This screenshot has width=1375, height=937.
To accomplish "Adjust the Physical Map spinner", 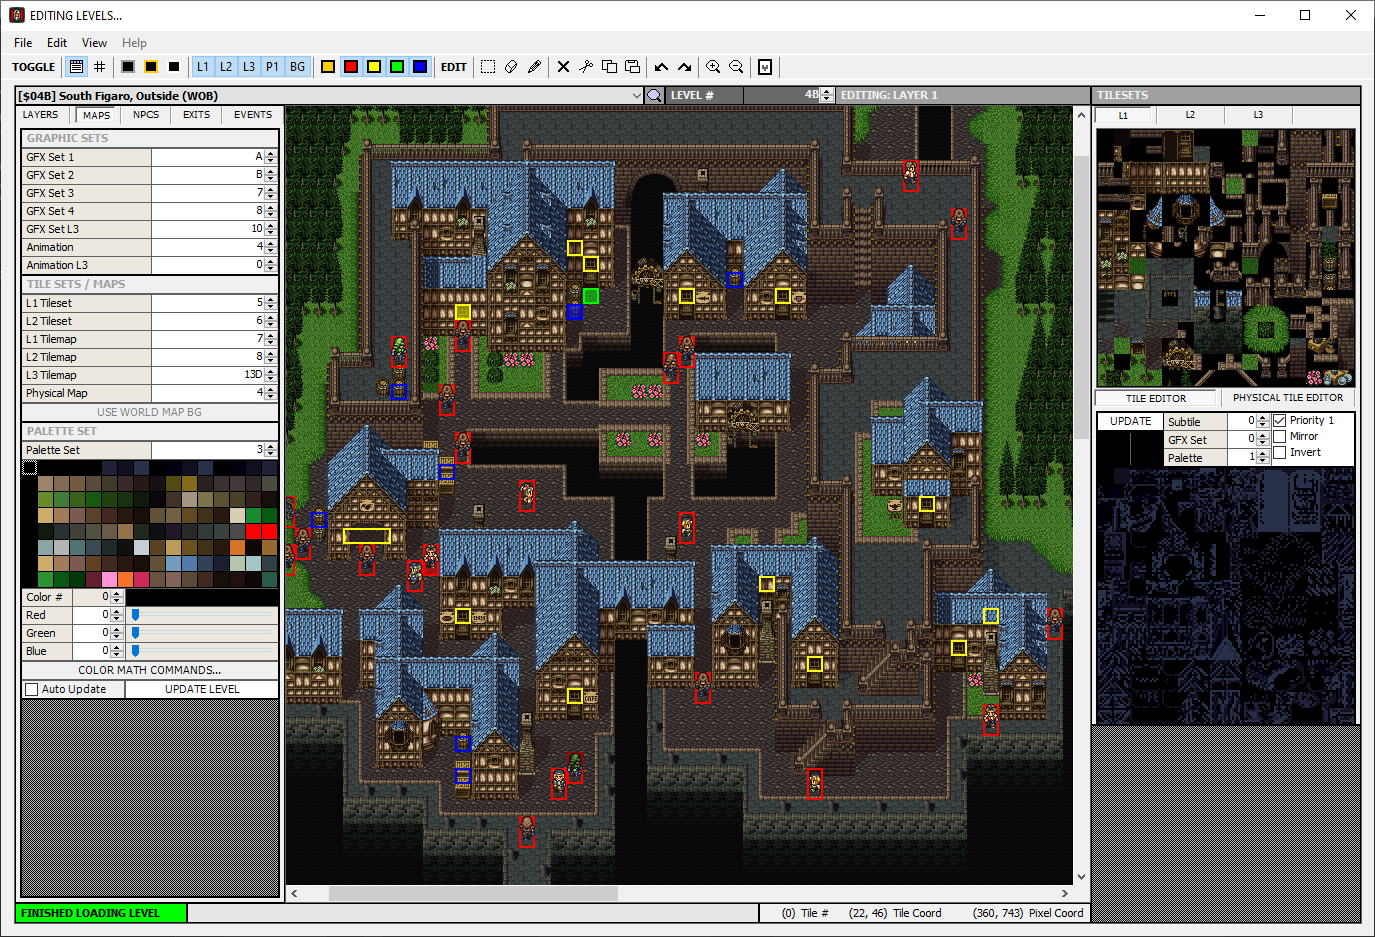I will pos(270,393).
